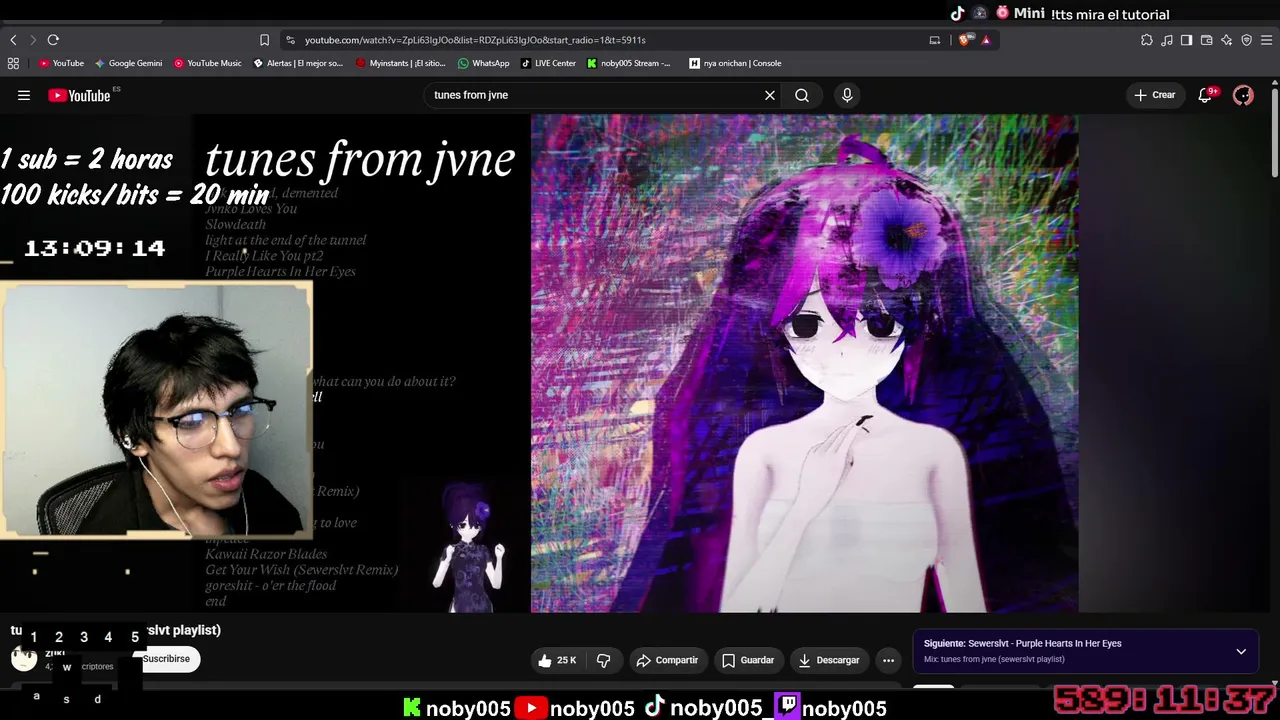This screenshot has width=1280, height=720.
Task: Open the browser main hamburger menu
Action: (1267, 40)
